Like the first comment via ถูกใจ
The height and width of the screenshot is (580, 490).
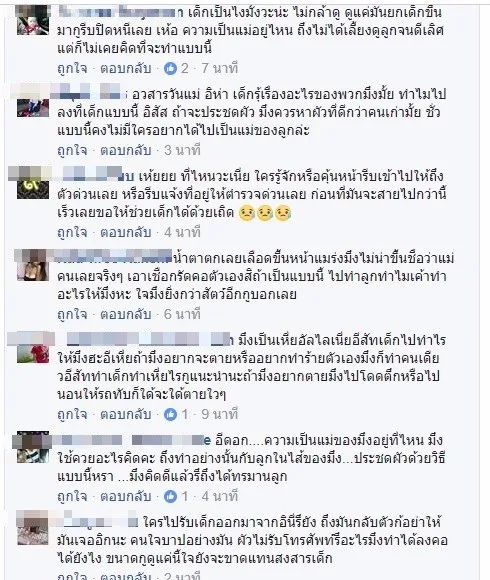pos(72,68)
